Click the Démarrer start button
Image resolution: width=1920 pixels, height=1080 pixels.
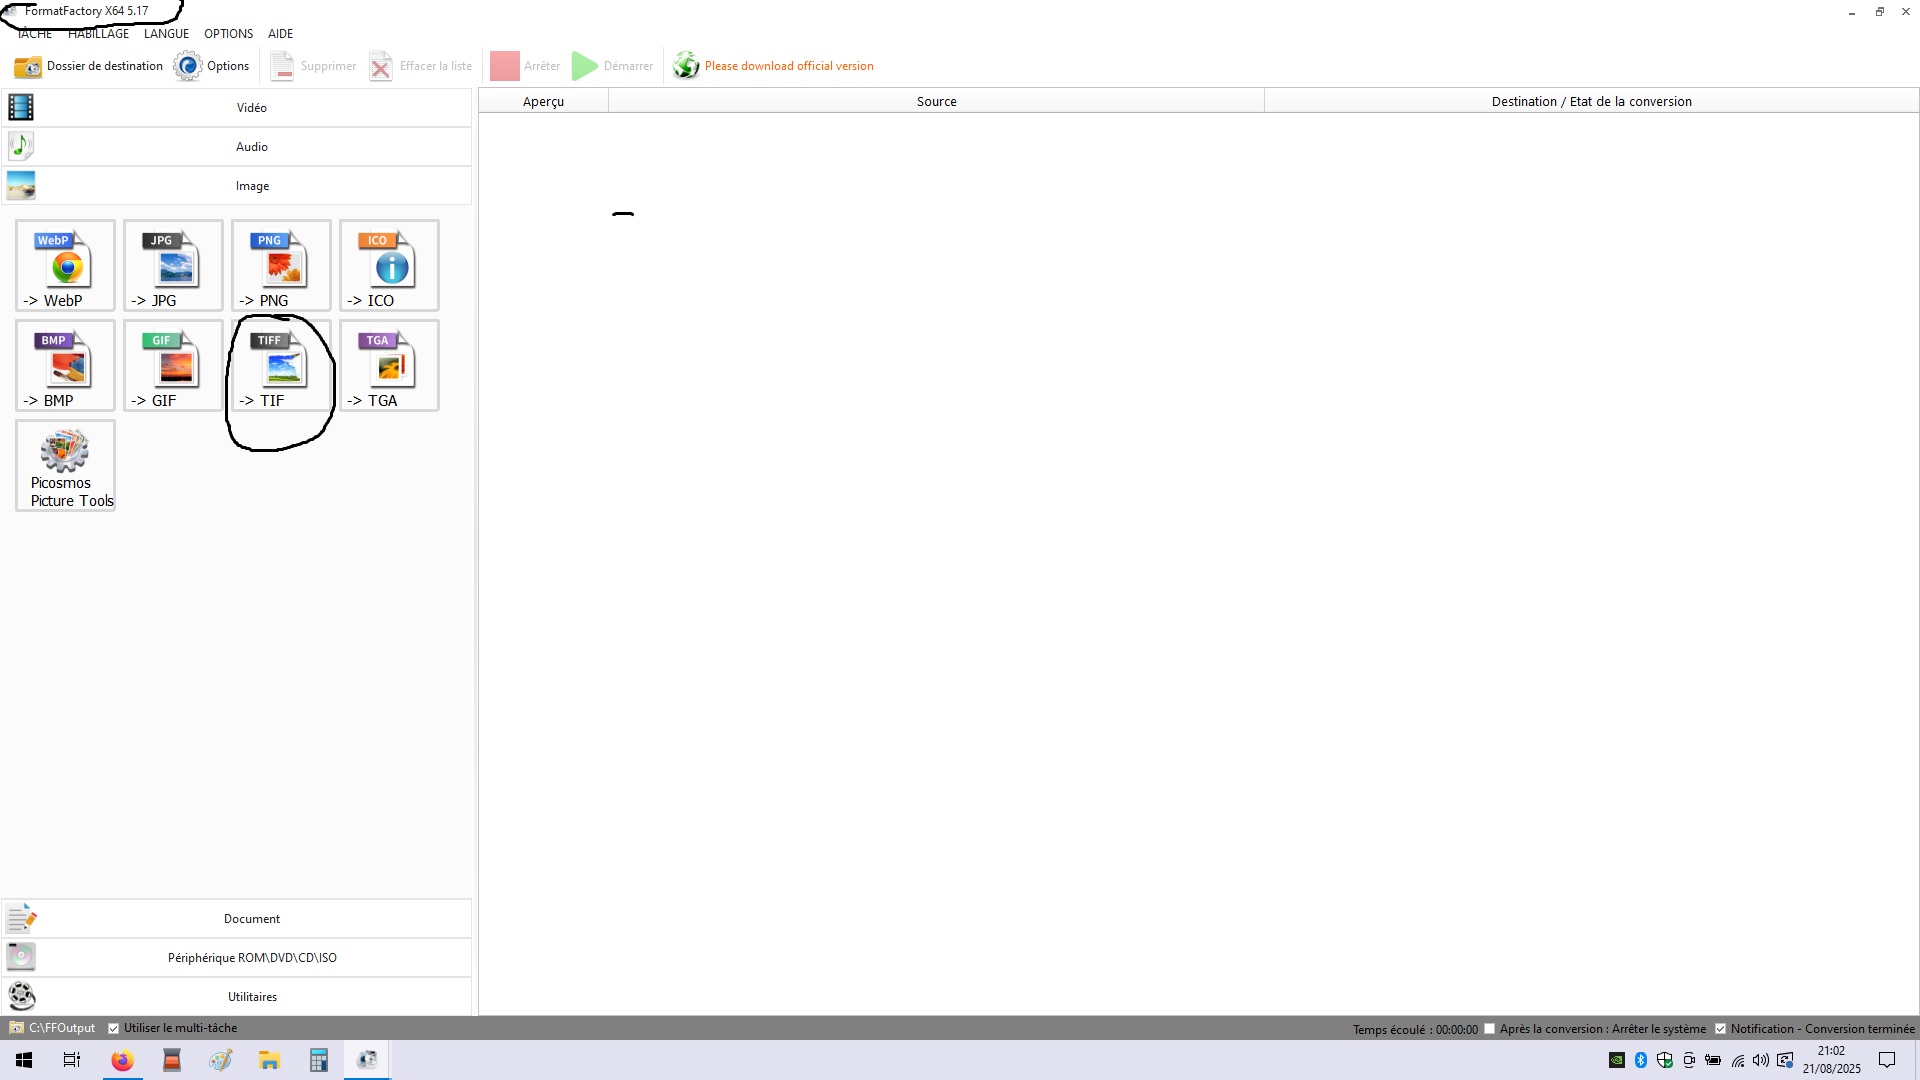pos(612,66)
